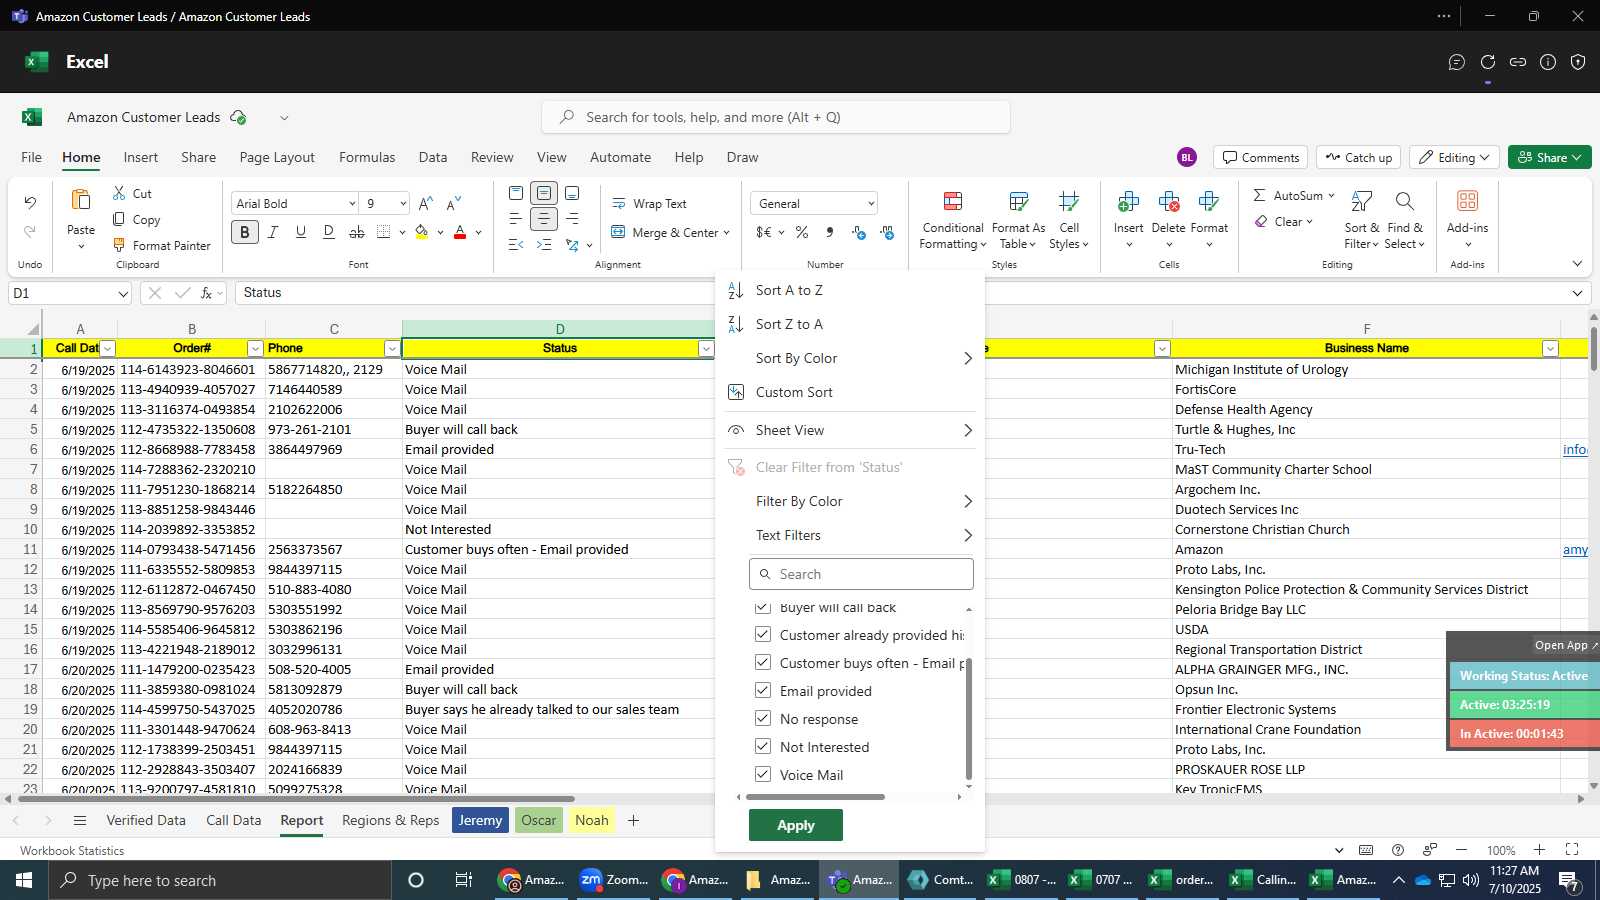
Task: Apply comma style format
Action: click(830, 232)
